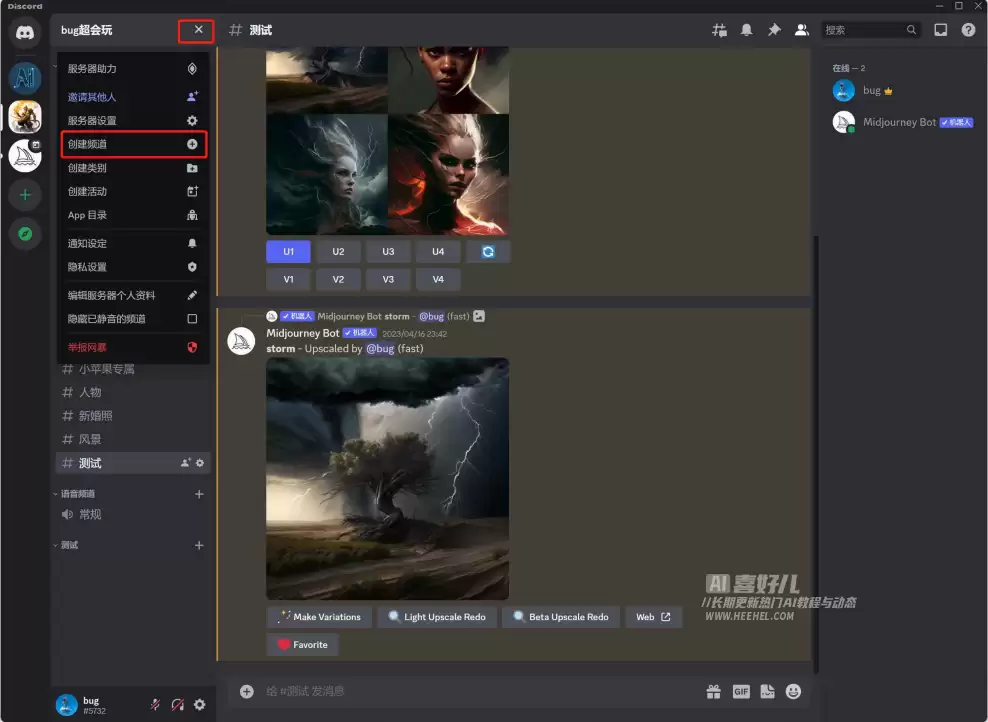The height and width of the screenshot is (722, 988).
Task: Select 服务器设置 menu item
Action: click(x=133, y=120)
